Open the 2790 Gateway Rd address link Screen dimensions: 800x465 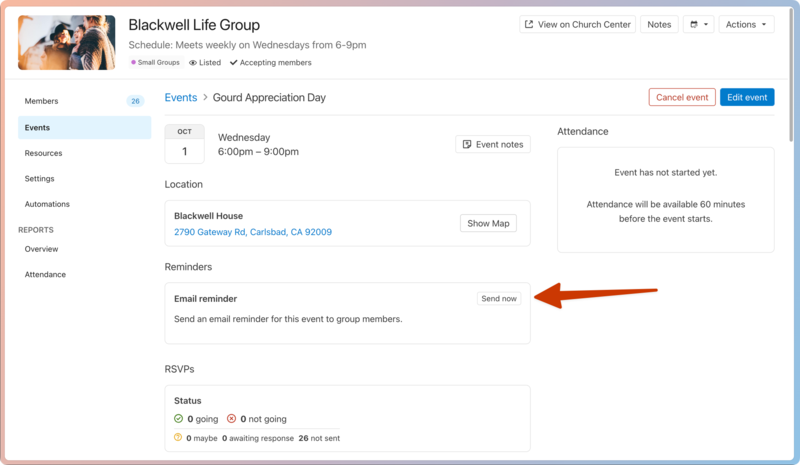[x=253, y=232]
